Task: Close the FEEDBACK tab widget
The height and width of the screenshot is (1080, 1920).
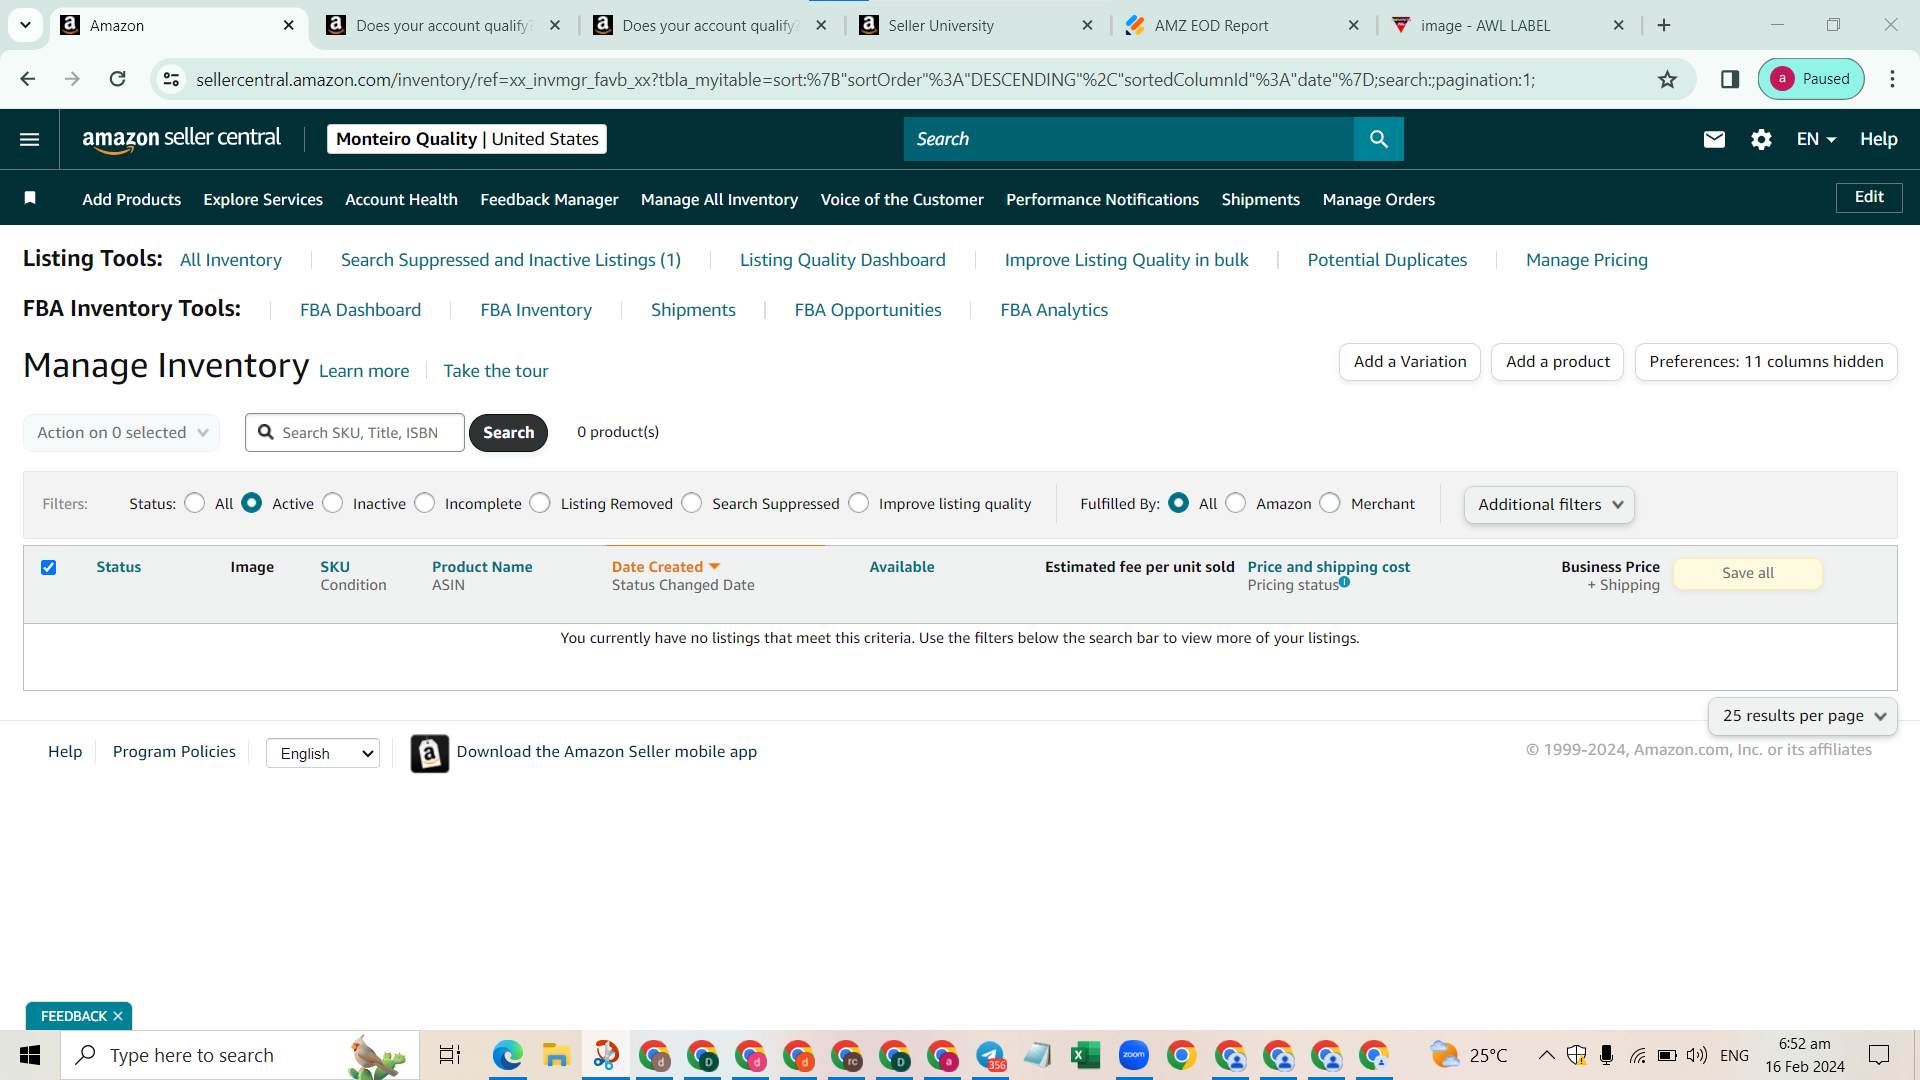Action: [118, 1016]
